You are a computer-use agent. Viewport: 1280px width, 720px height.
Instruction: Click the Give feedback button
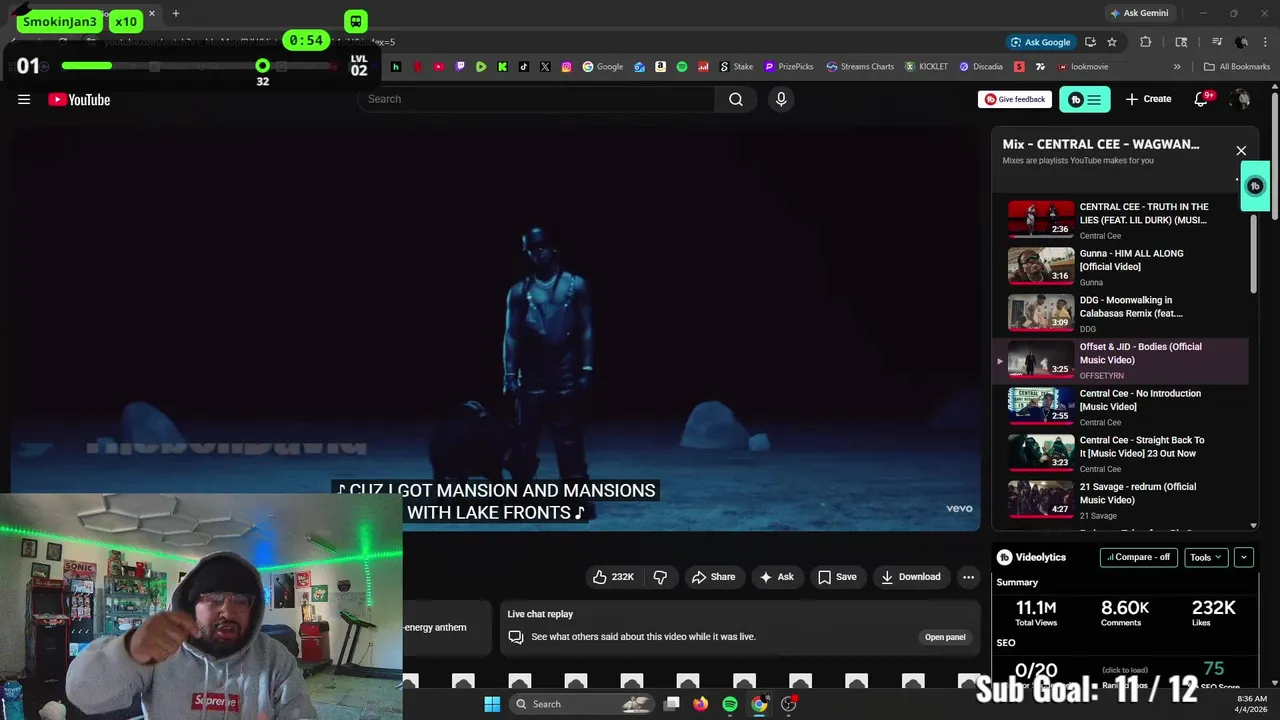[1016, 99]
